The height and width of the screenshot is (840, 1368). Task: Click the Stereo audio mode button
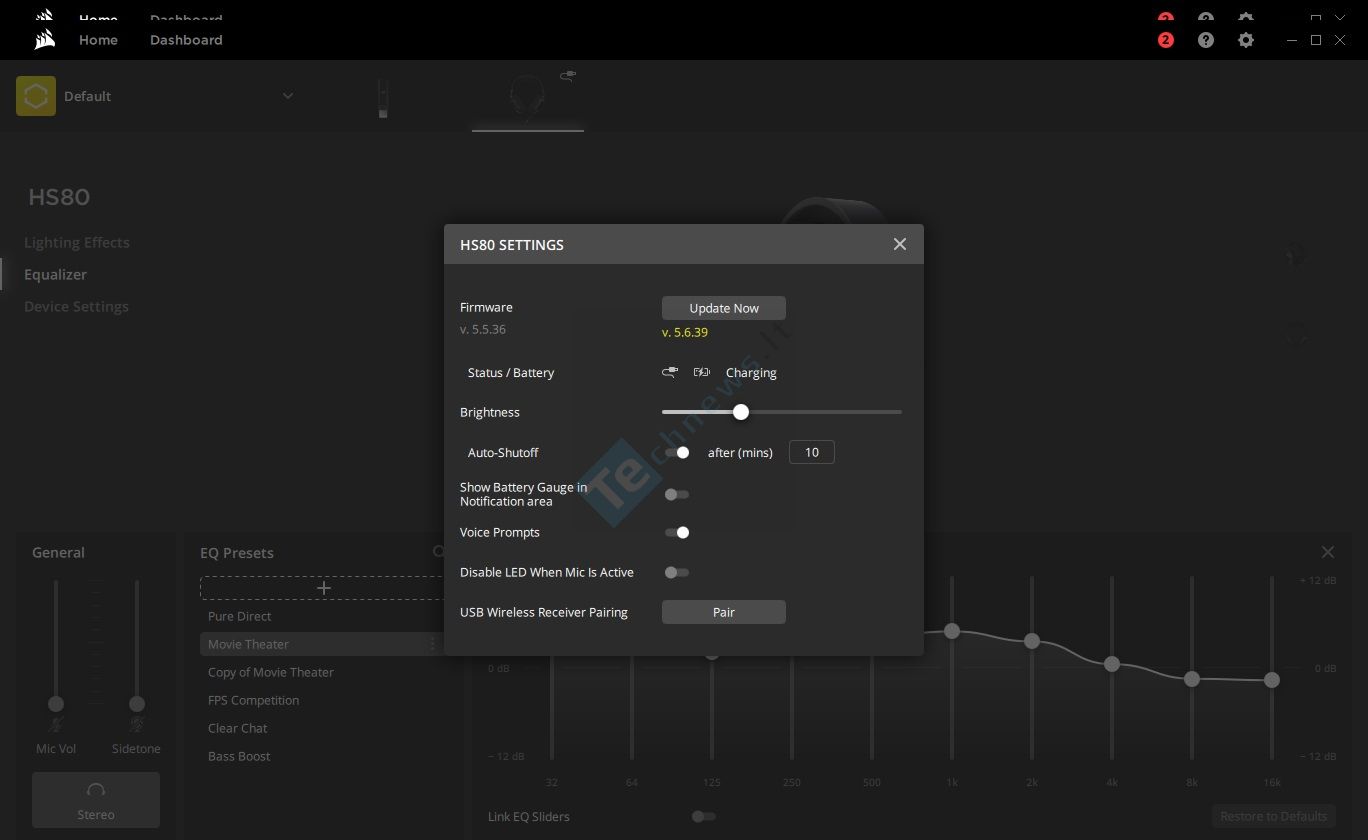coord(96,800)
